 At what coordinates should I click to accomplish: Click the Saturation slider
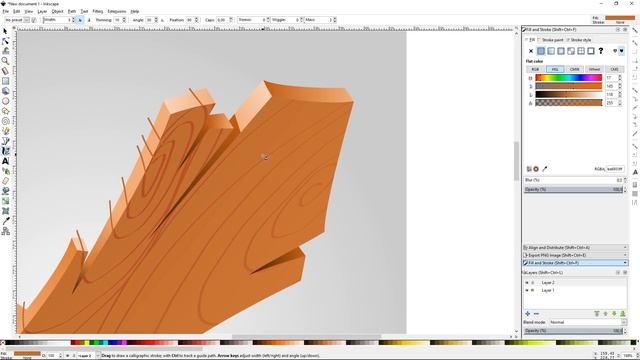point(569,86)
